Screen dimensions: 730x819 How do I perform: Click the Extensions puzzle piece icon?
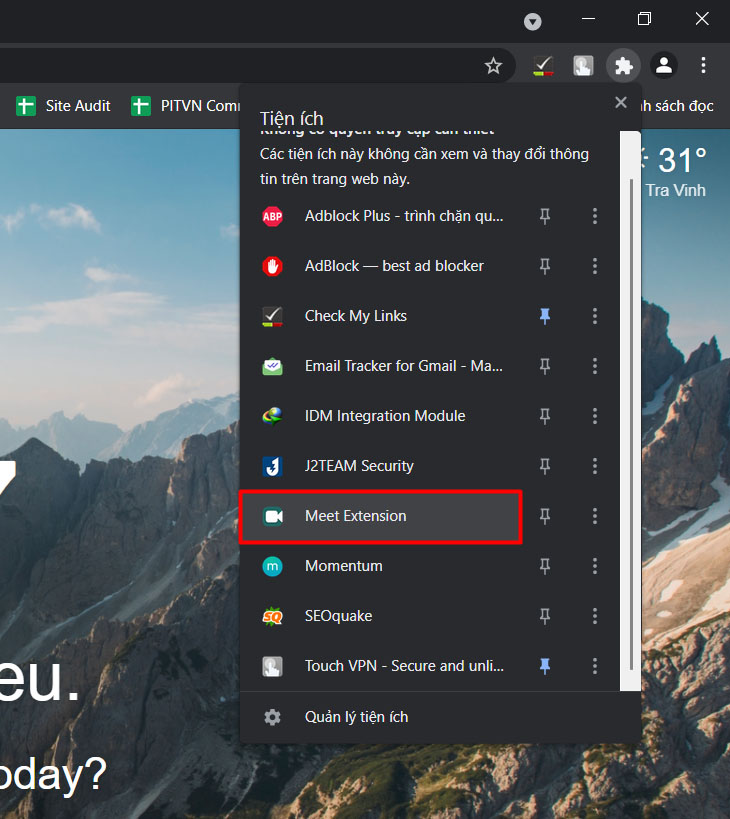(624, 66)
